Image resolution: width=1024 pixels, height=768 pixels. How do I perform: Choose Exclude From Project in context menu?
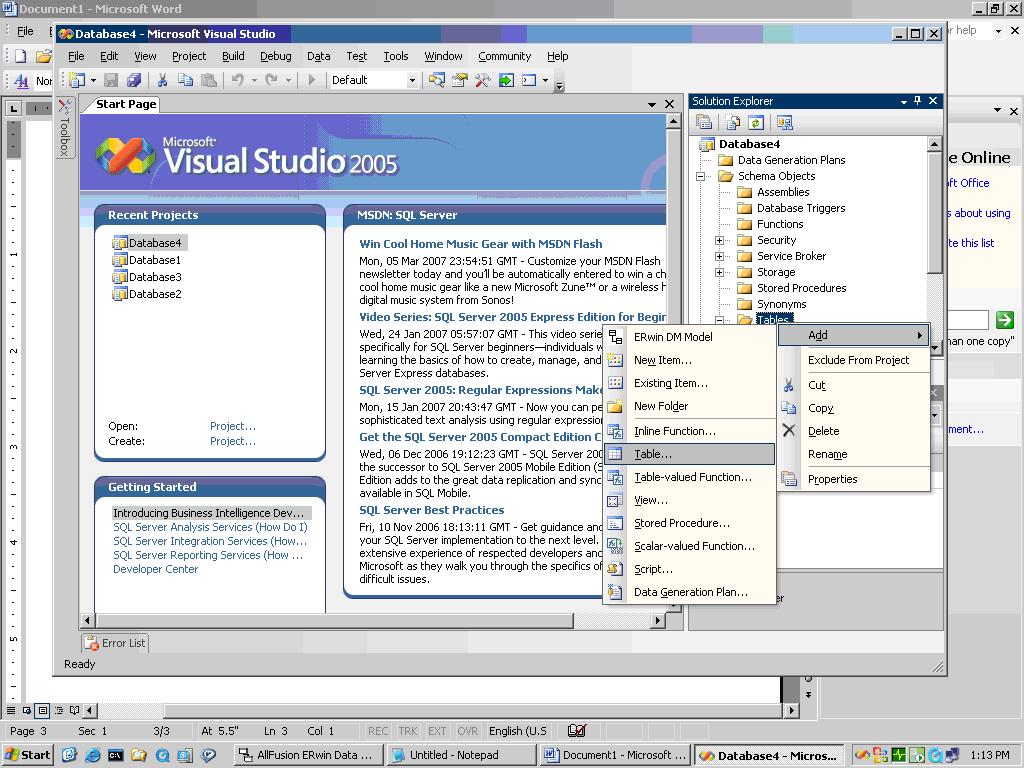[854, 360]
